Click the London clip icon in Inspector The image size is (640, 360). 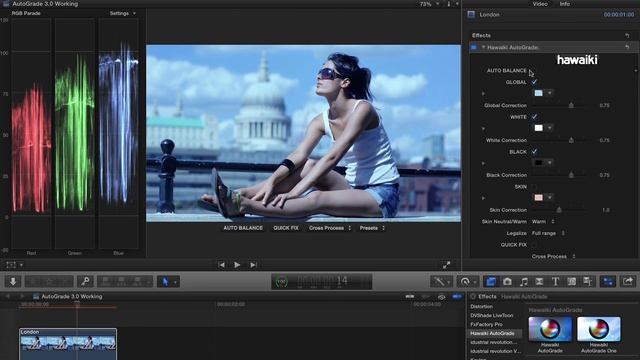pyautogui.click(x=471, y=15)
